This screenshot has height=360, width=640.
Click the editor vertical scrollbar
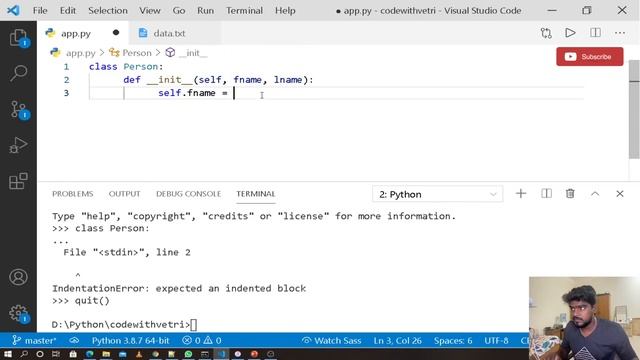634,109
